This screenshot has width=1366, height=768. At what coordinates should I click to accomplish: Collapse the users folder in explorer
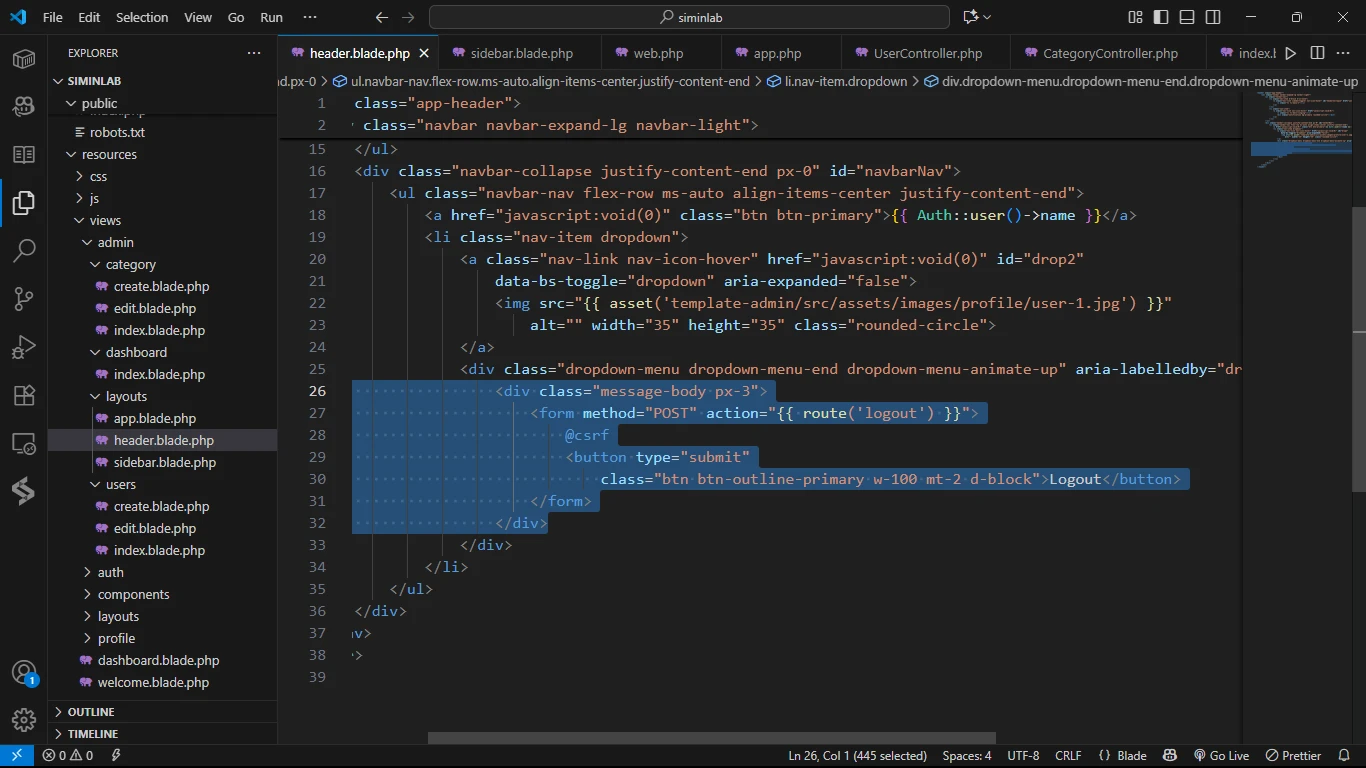[120, 484]
